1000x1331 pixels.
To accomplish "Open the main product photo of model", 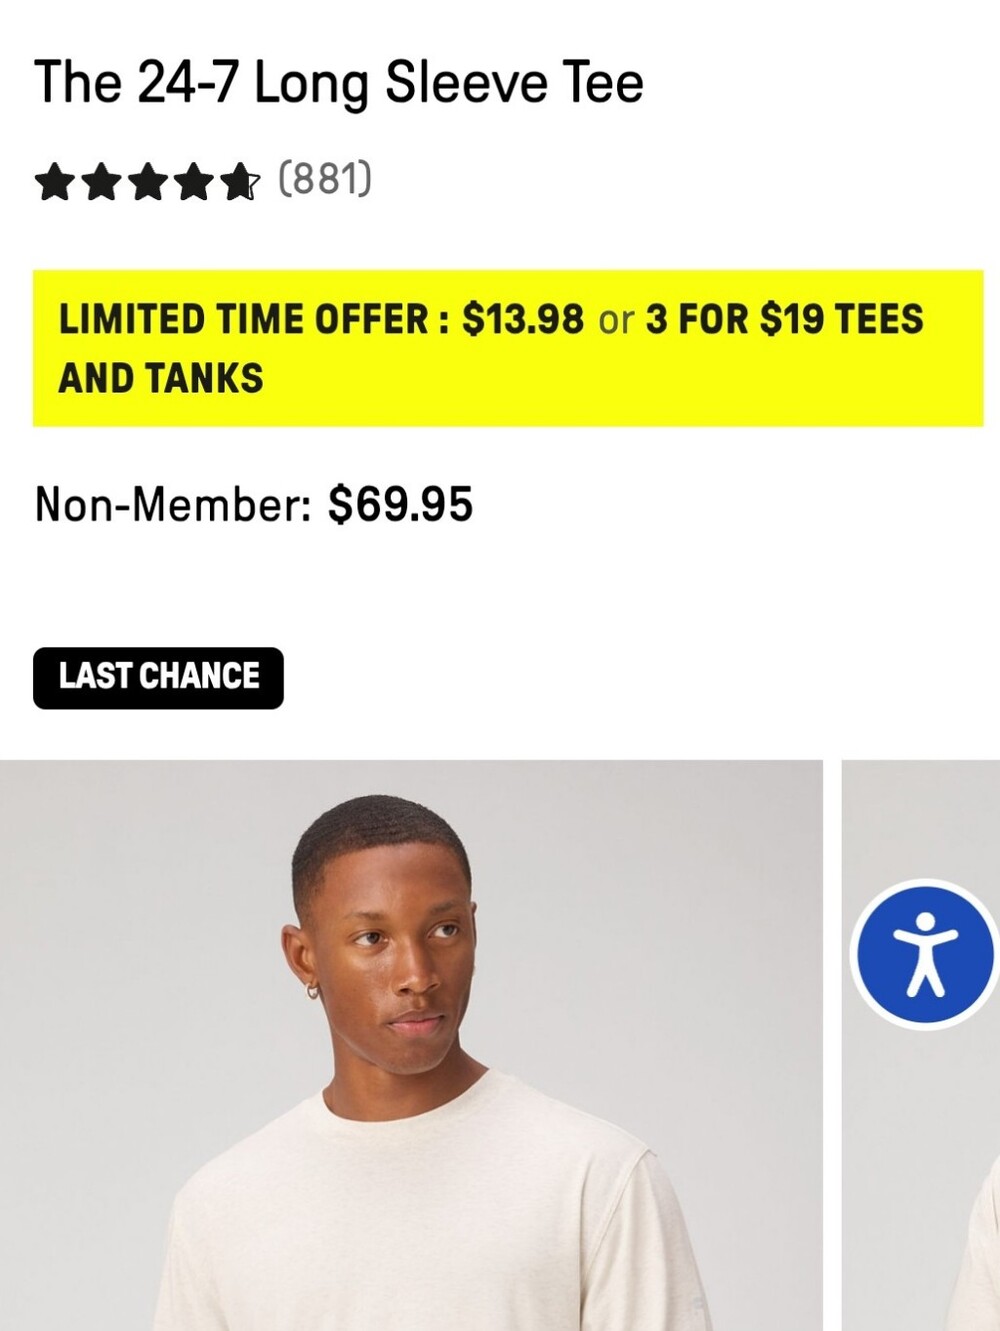I will 411,1045.
